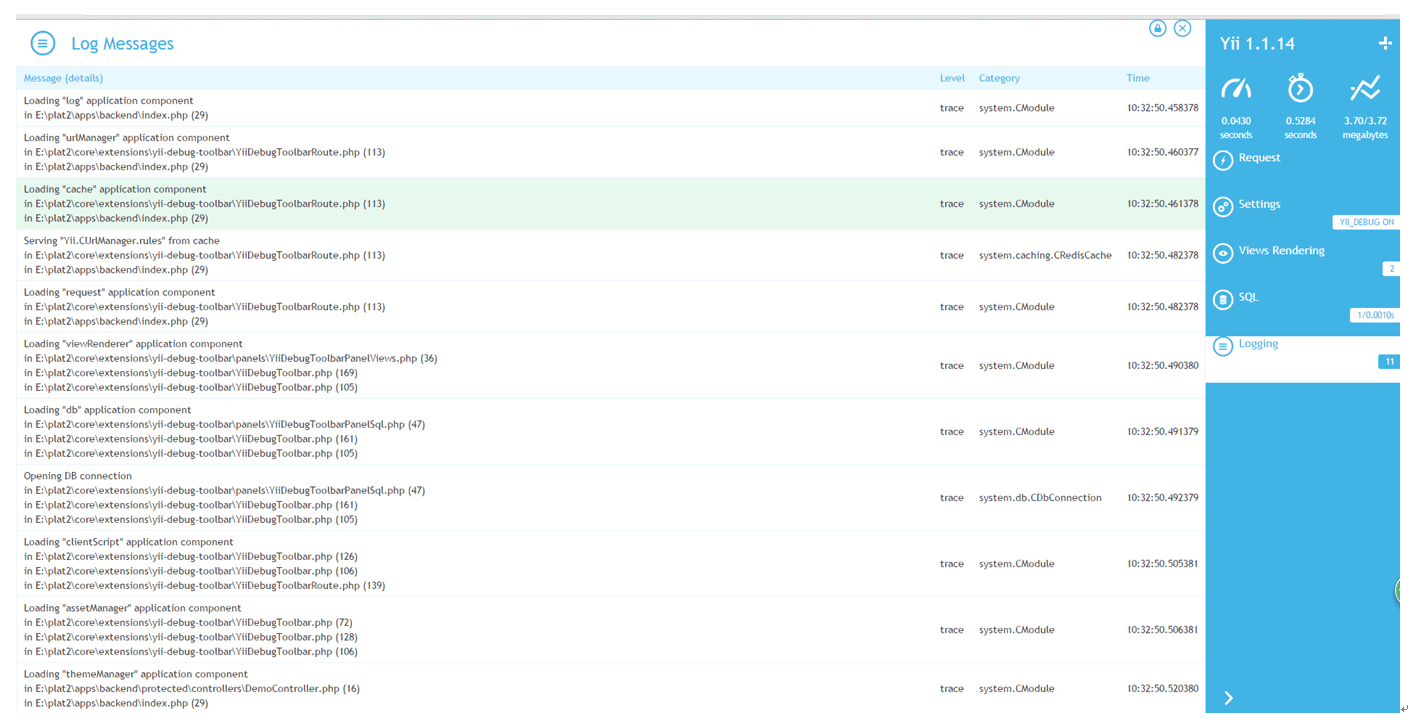
Task: Collapse toolbar with bottom chevron arrow
Action: (x=1229, y=698)
